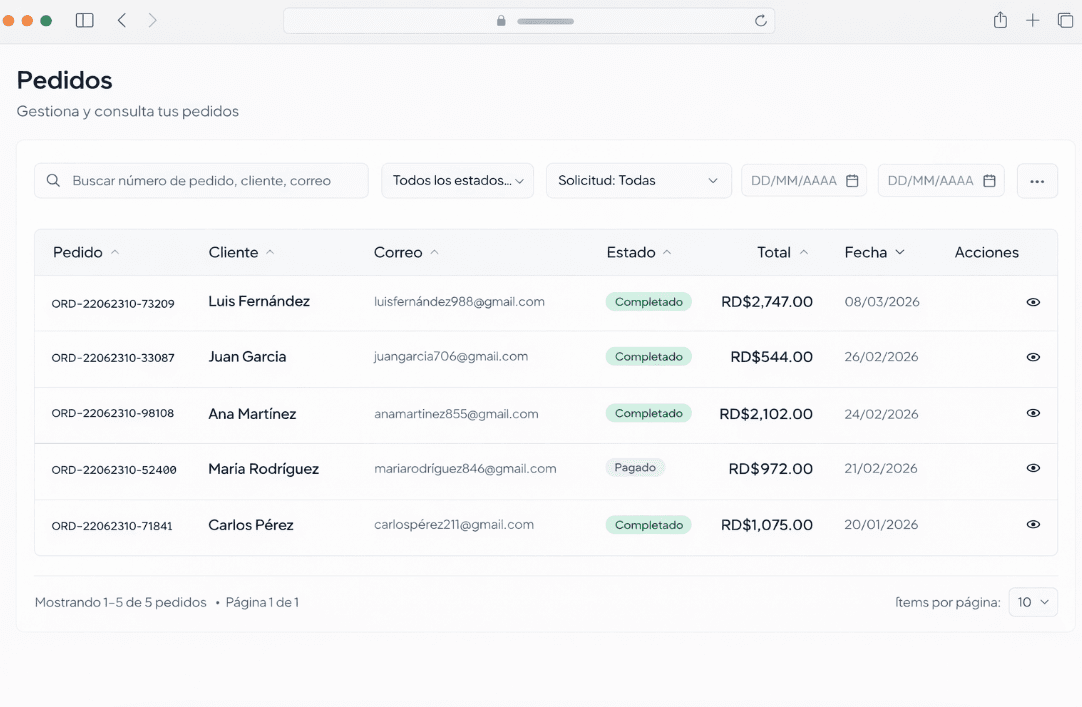Click the Pedidos page heading
The height and width of the screenshot is (707, 1082).
pyautogui.click(x=64, y=80)
